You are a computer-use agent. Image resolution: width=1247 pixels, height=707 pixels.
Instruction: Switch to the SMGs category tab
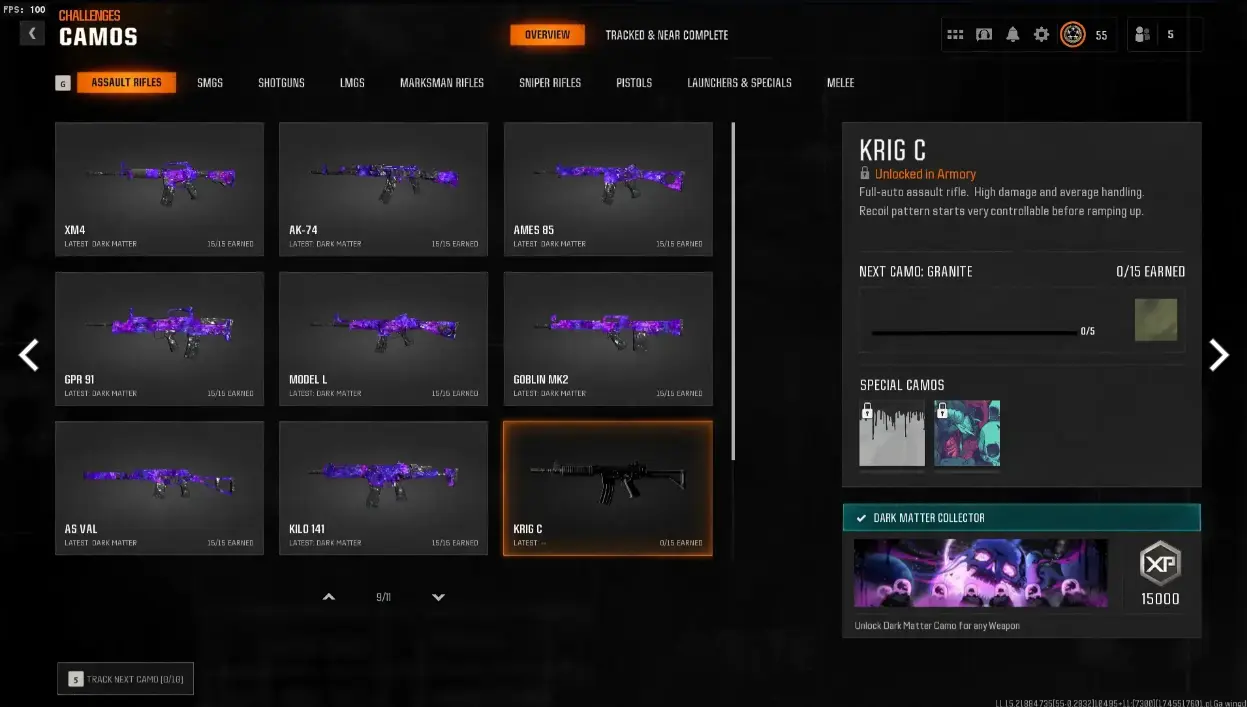(210, 83)
